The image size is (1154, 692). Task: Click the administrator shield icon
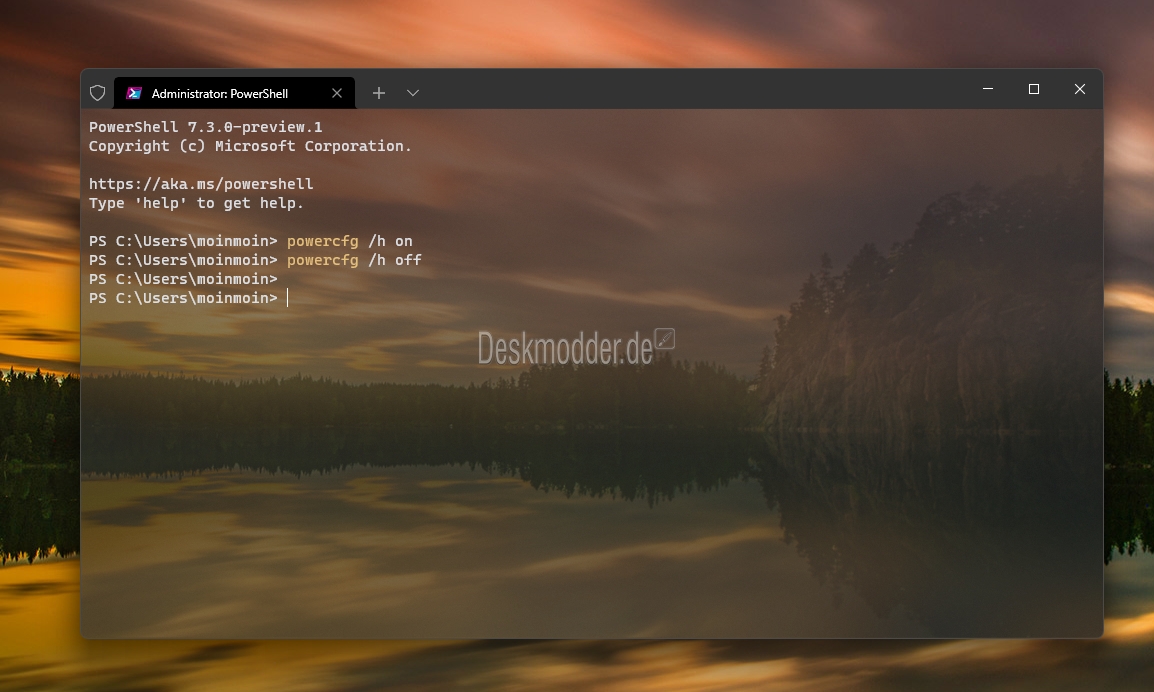pyautogui.click(x=97, y=93)
